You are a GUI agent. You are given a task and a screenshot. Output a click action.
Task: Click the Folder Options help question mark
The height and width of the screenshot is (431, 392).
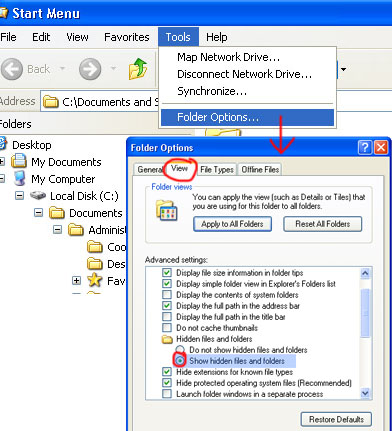point(365,147)
